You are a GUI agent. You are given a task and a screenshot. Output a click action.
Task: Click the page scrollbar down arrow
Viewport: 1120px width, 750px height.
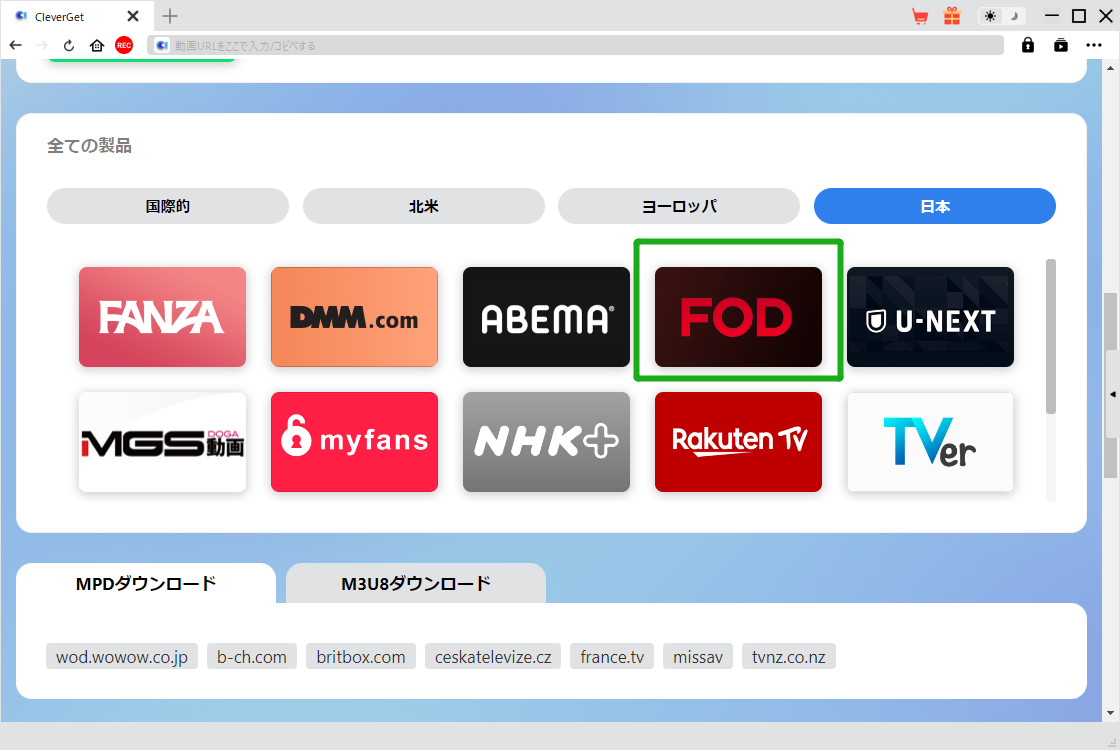tap(1110, 712)
